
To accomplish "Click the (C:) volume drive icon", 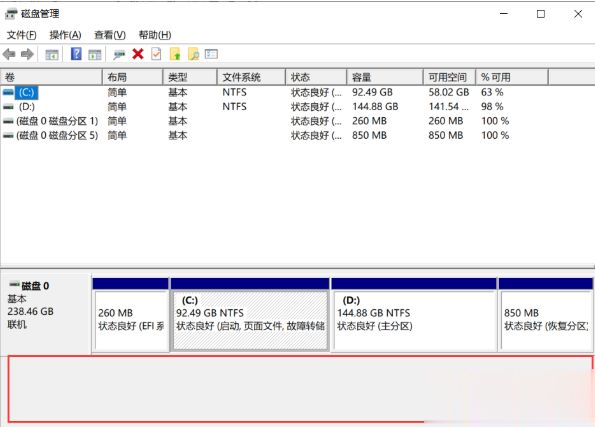I will point(8,92).
